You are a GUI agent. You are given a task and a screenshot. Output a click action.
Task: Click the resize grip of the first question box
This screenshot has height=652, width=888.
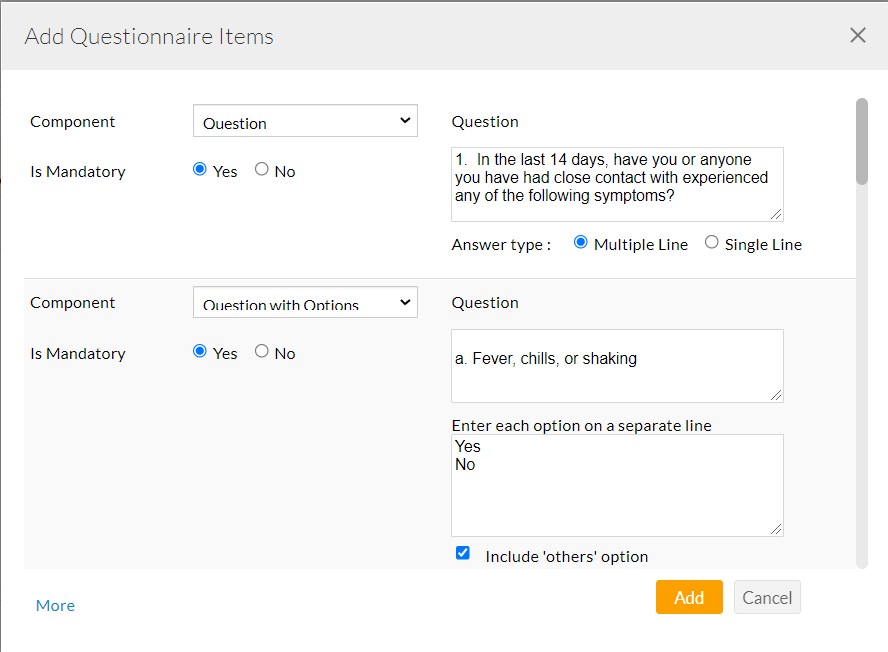(778, 216)
